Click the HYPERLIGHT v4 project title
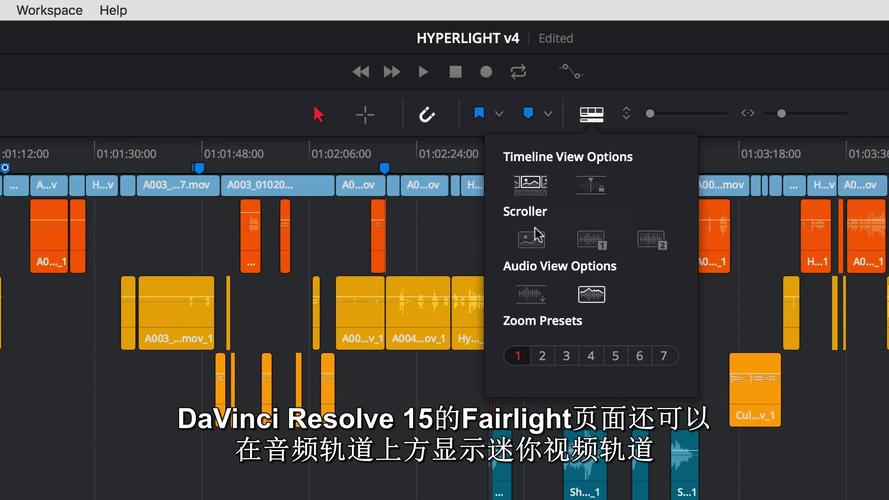 tap(468, 38)
